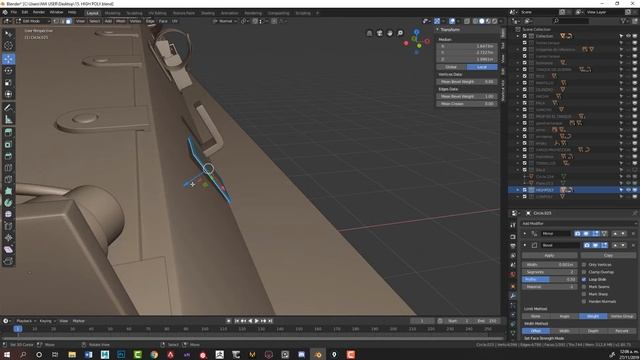640x360 pixels.
Task: Select the Bevel tool
Action: (x=8, y=156)
